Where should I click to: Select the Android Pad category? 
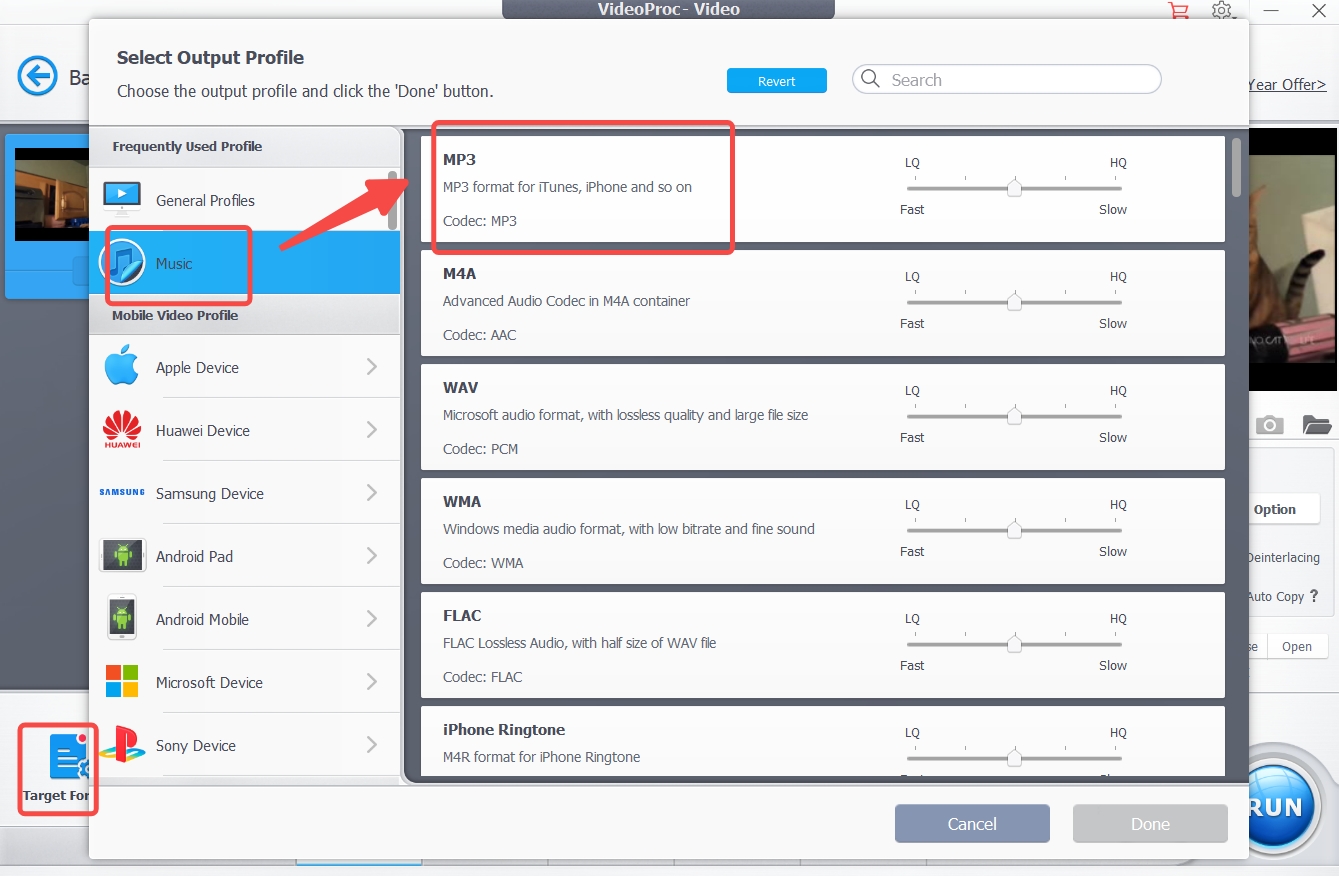195,556
